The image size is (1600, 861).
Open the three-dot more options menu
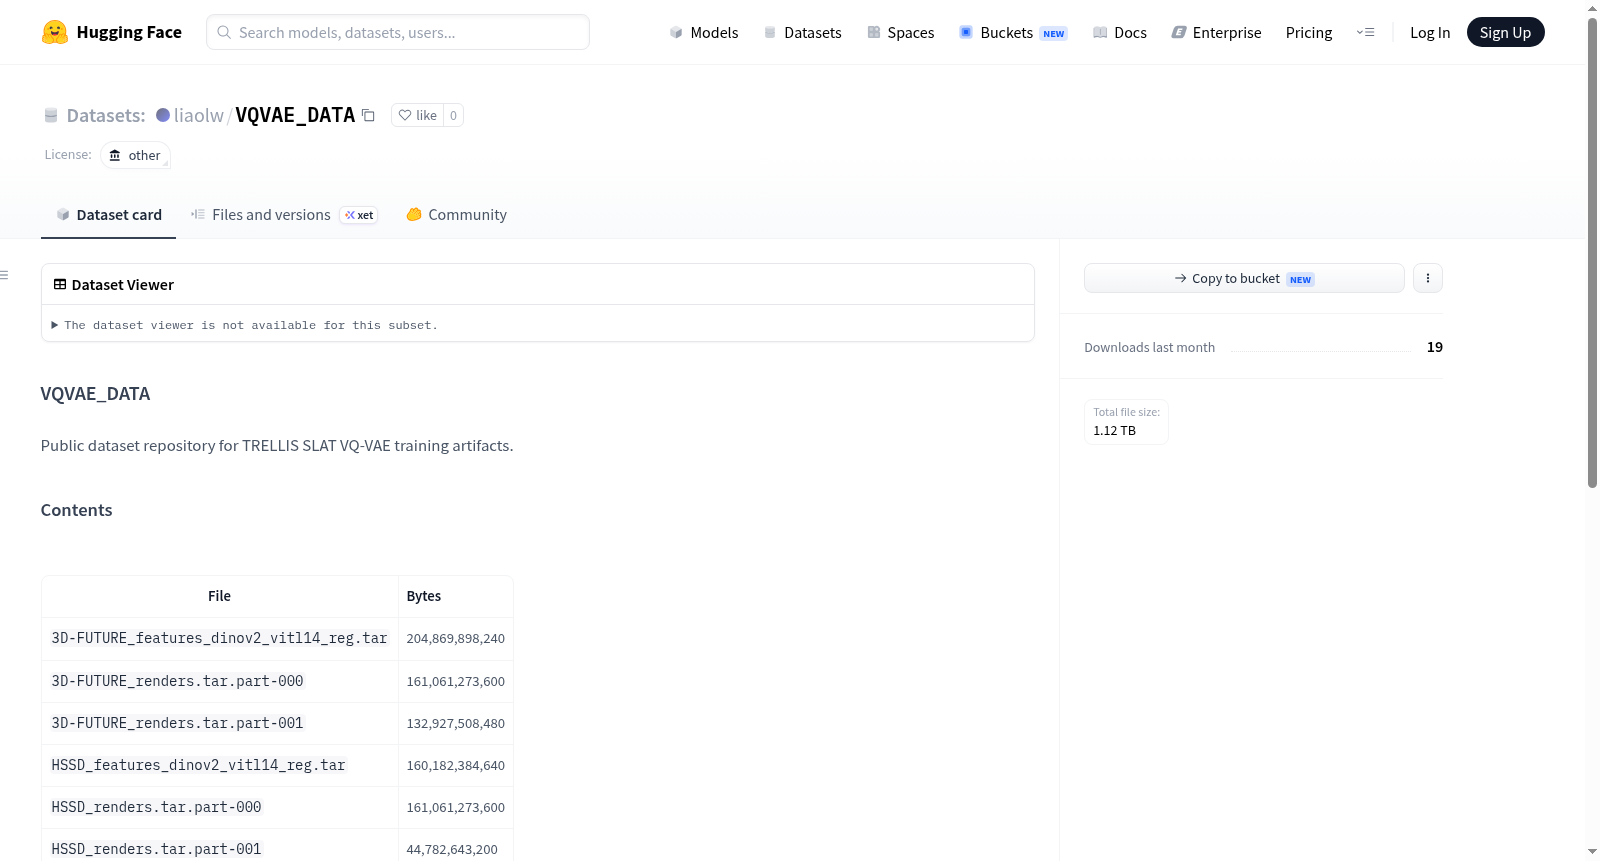(x=1428, y=278)
